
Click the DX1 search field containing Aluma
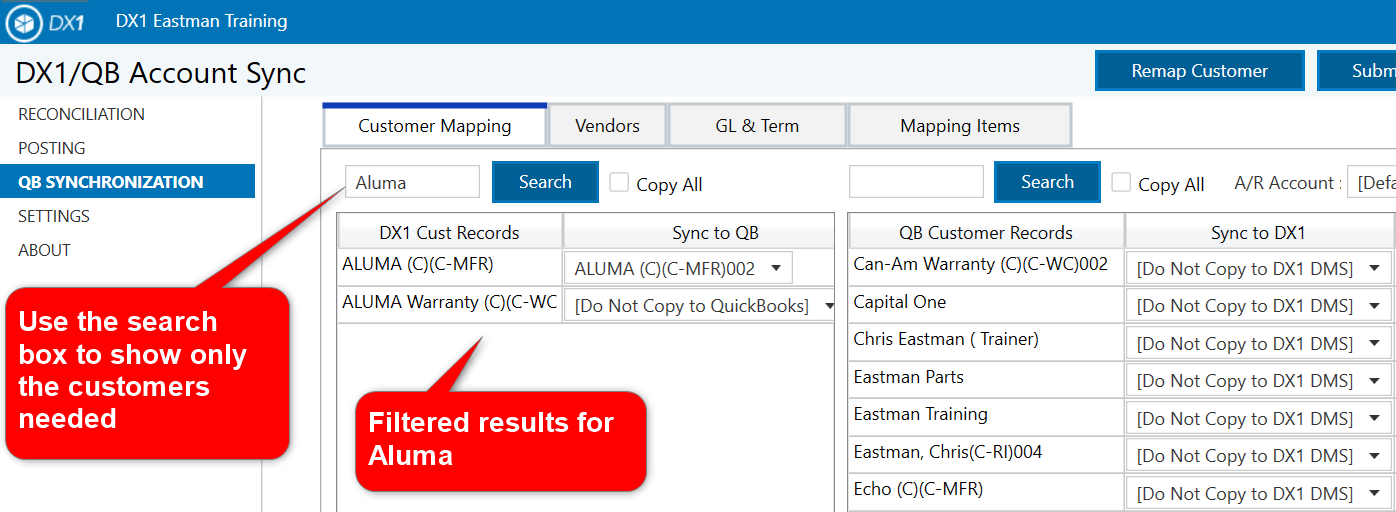click(412, 182)
